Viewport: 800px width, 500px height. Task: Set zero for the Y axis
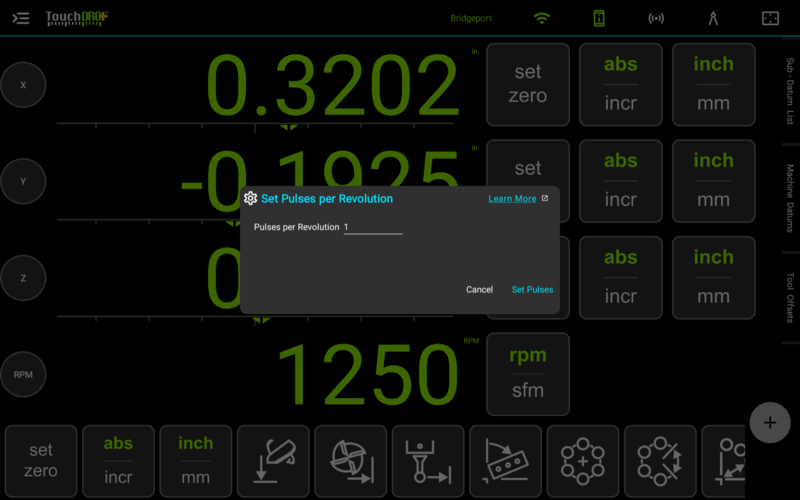[x=528, y=167]
